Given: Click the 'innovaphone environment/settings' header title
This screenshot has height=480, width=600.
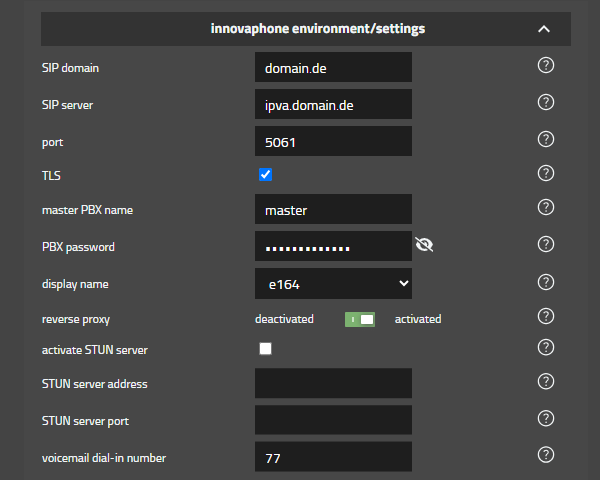Looking at the screenshot, I should (318, 29).
